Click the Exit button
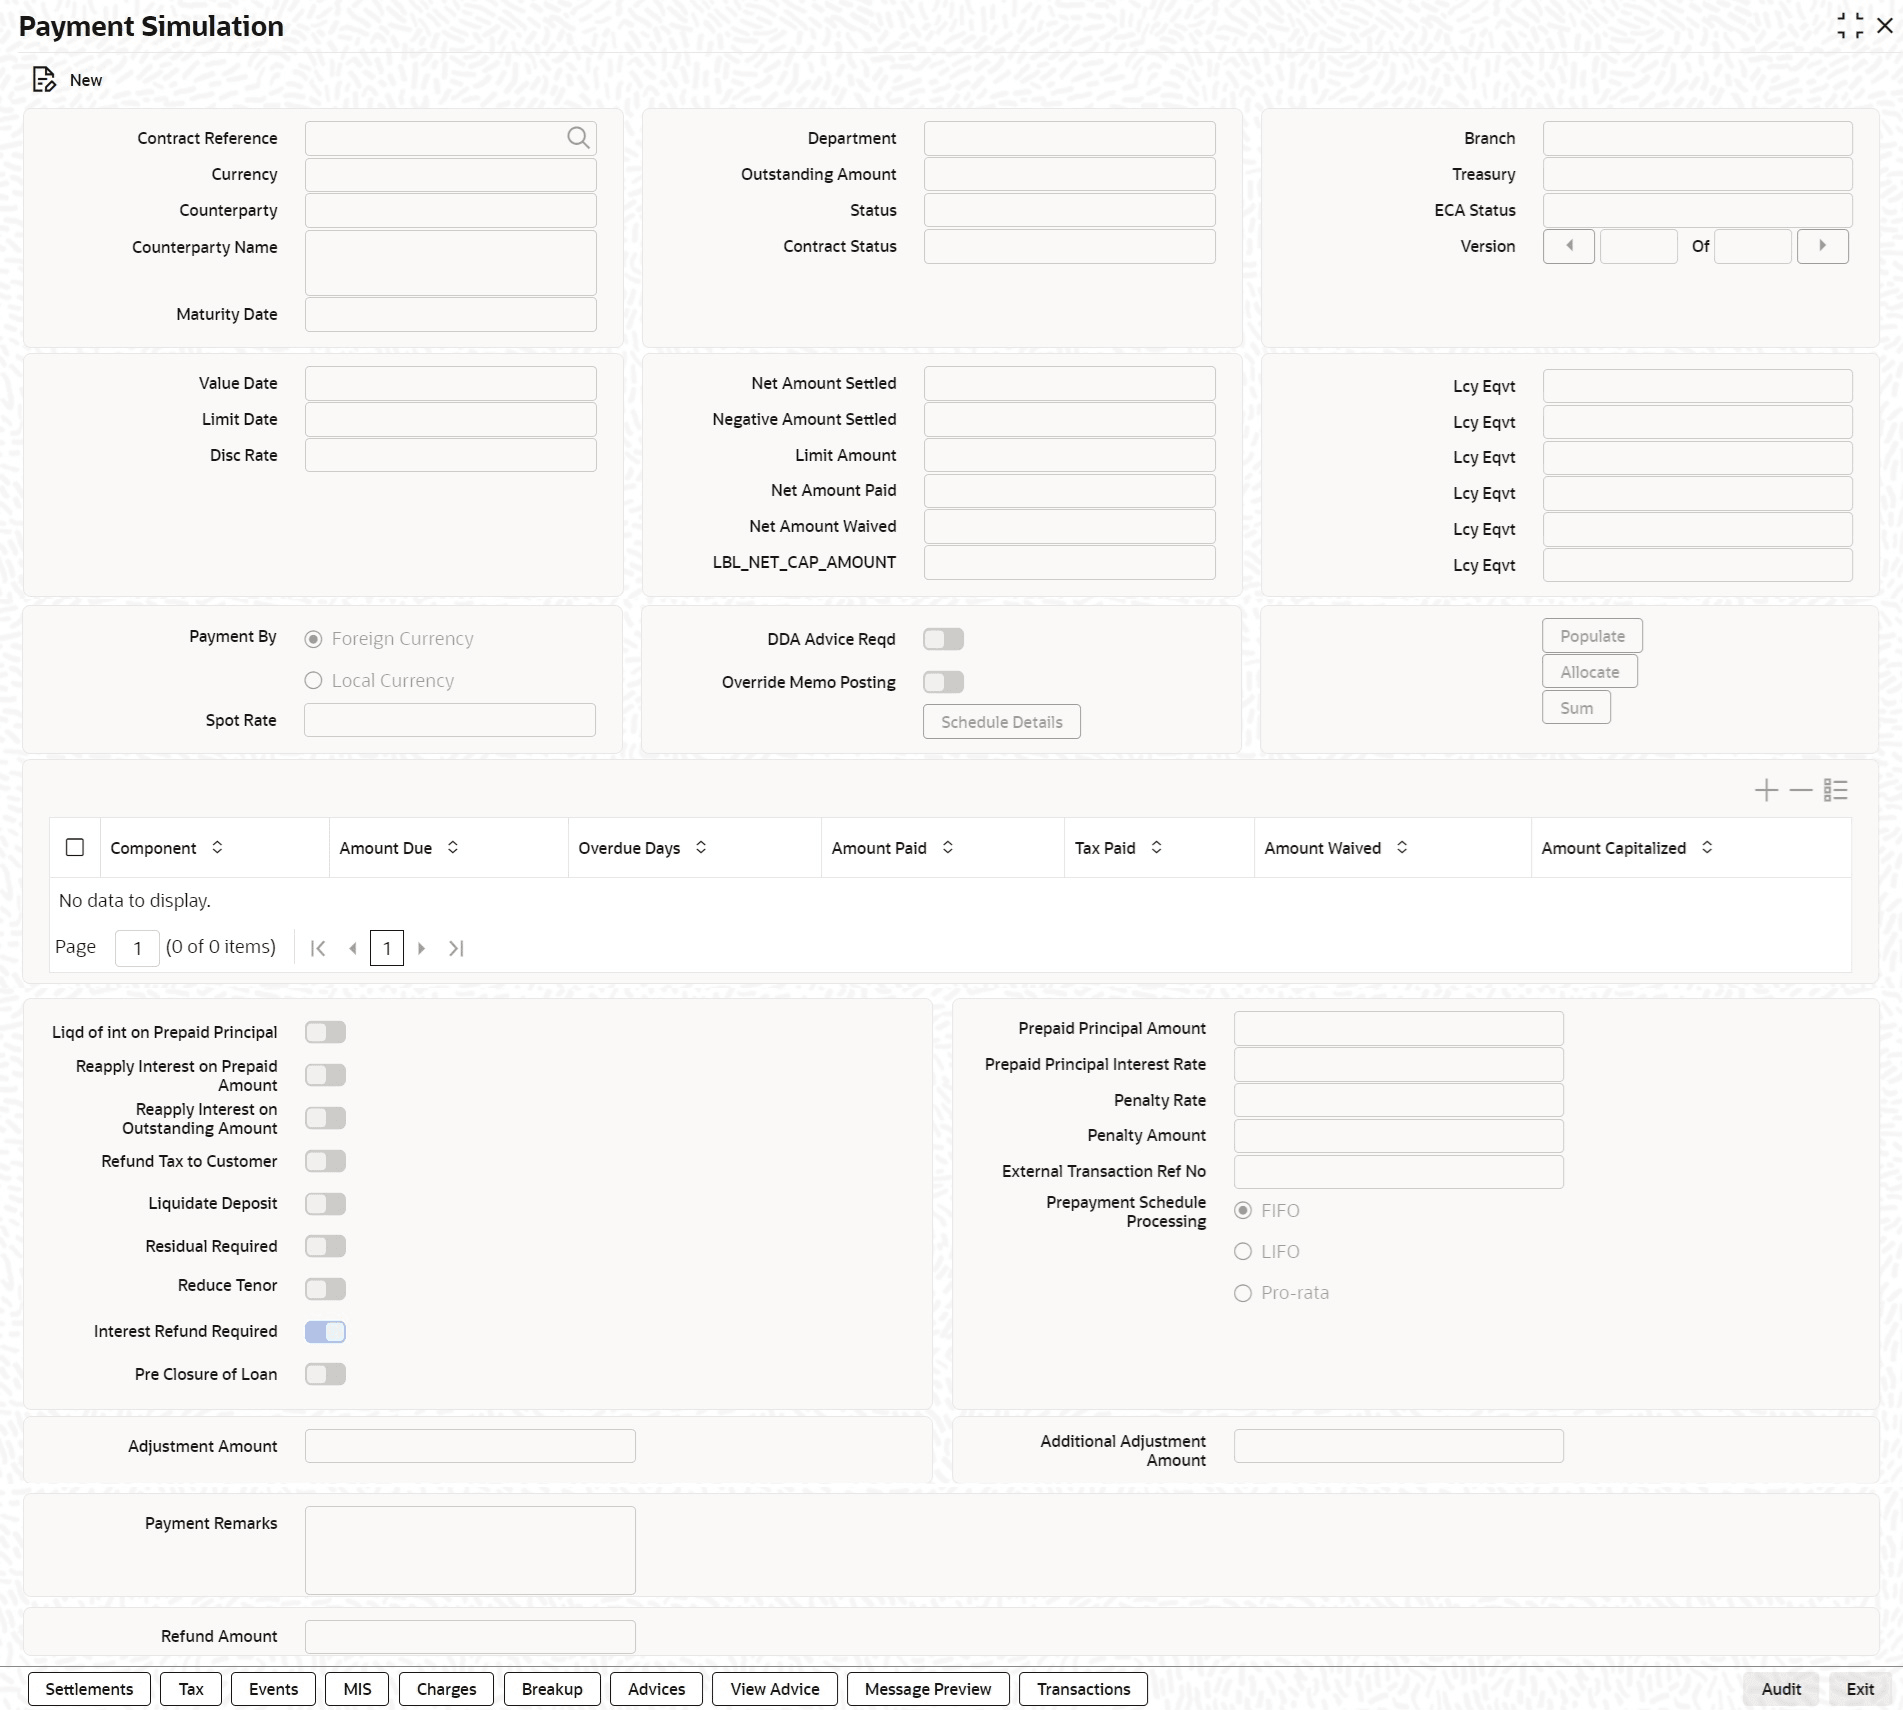 1860,1689
